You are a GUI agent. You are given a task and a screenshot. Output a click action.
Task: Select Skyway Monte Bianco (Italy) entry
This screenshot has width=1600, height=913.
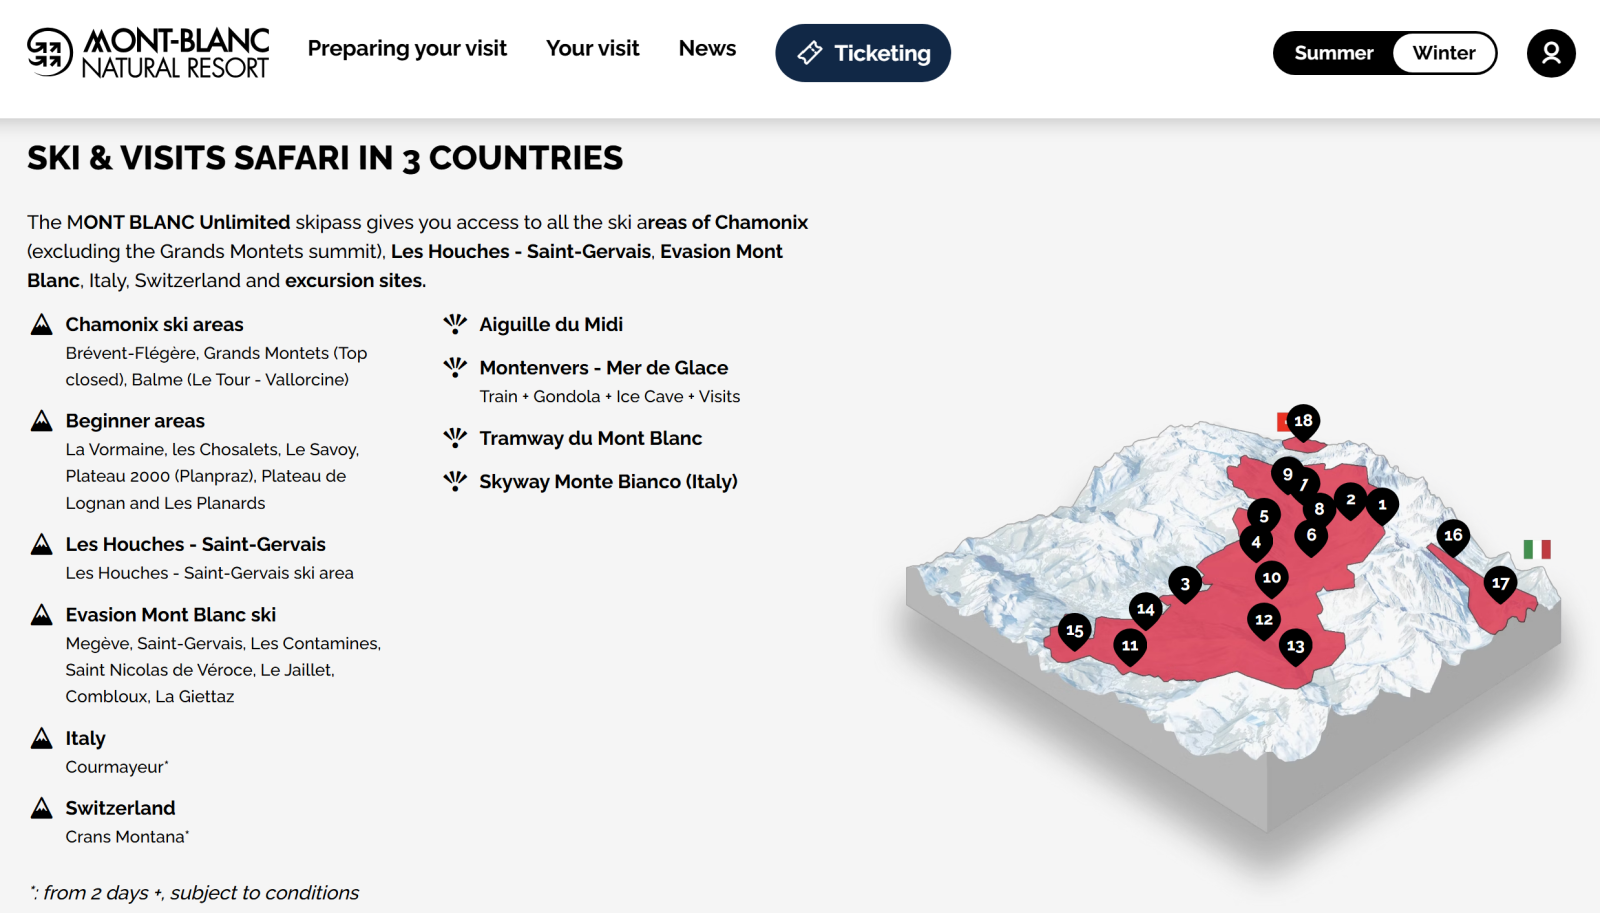[x=608, y=481]
